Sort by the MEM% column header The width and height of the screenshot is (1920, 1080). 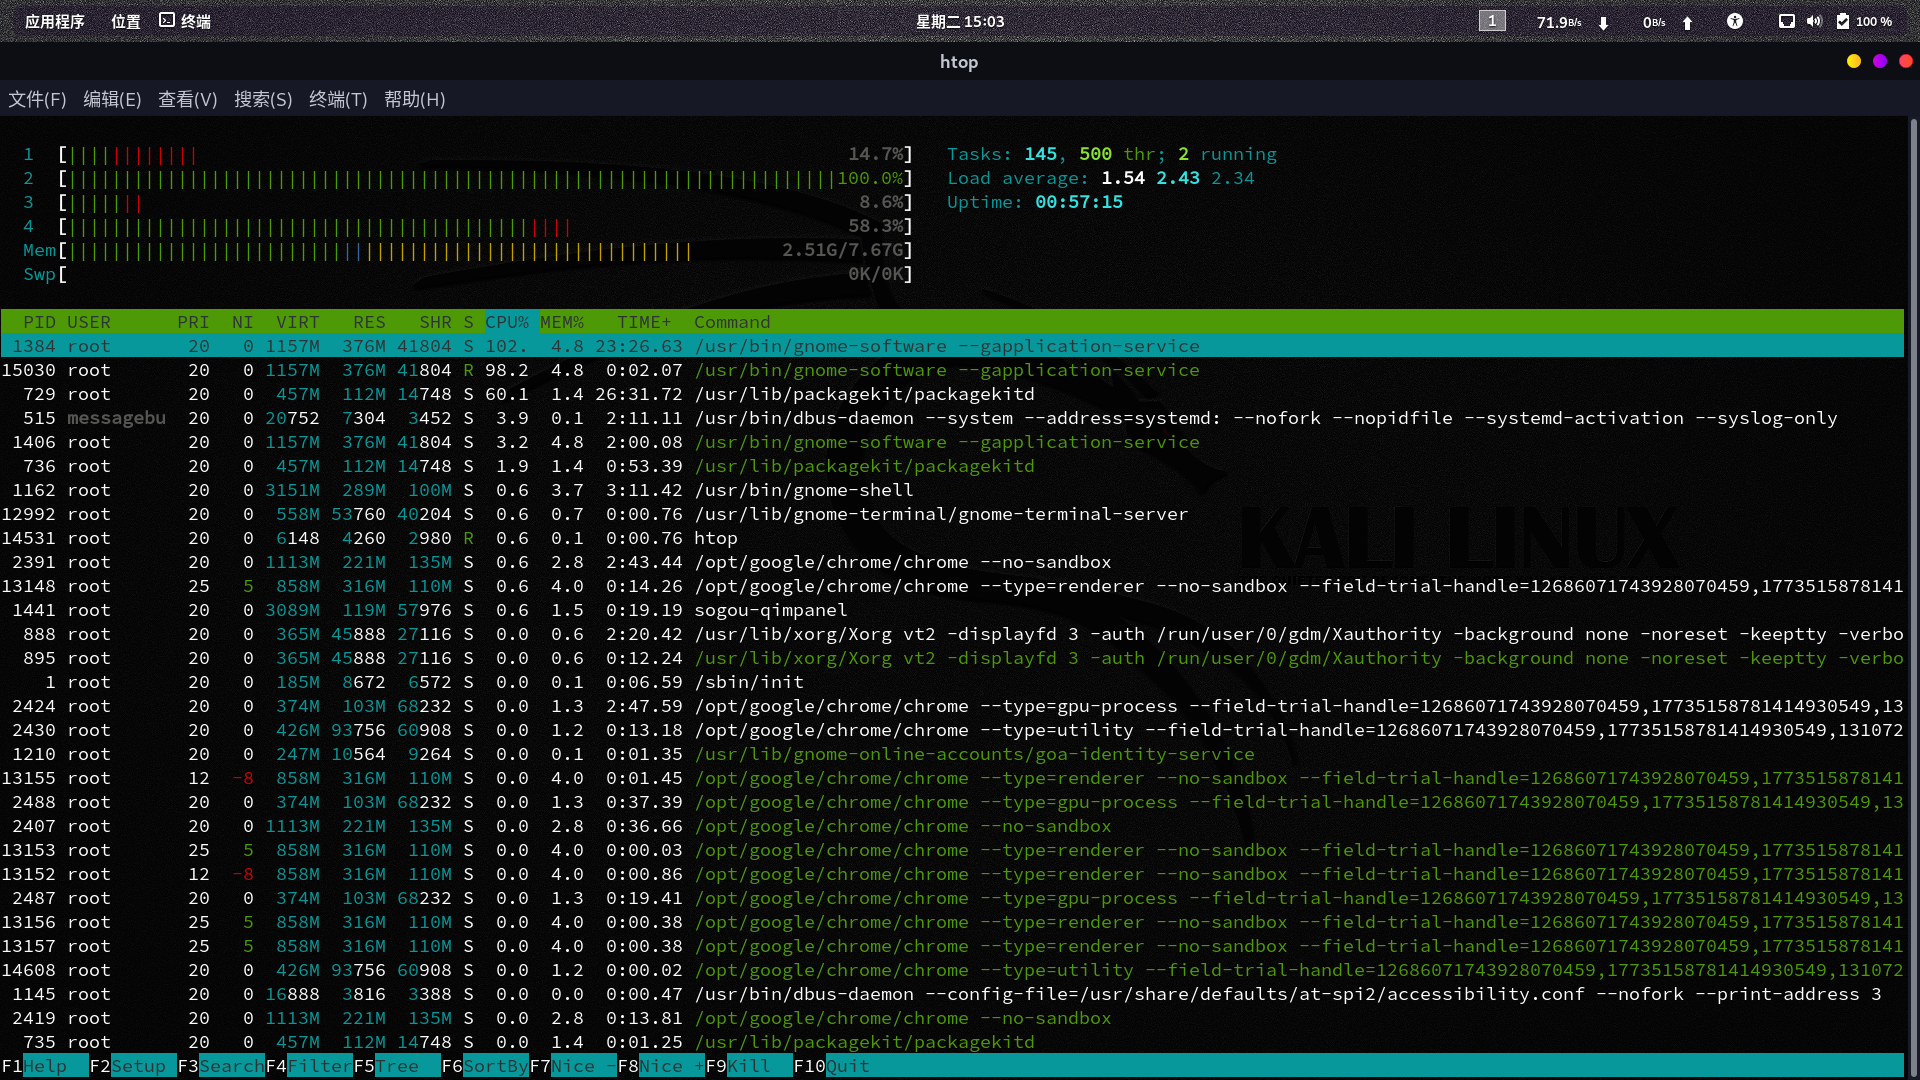coord(562,322)
